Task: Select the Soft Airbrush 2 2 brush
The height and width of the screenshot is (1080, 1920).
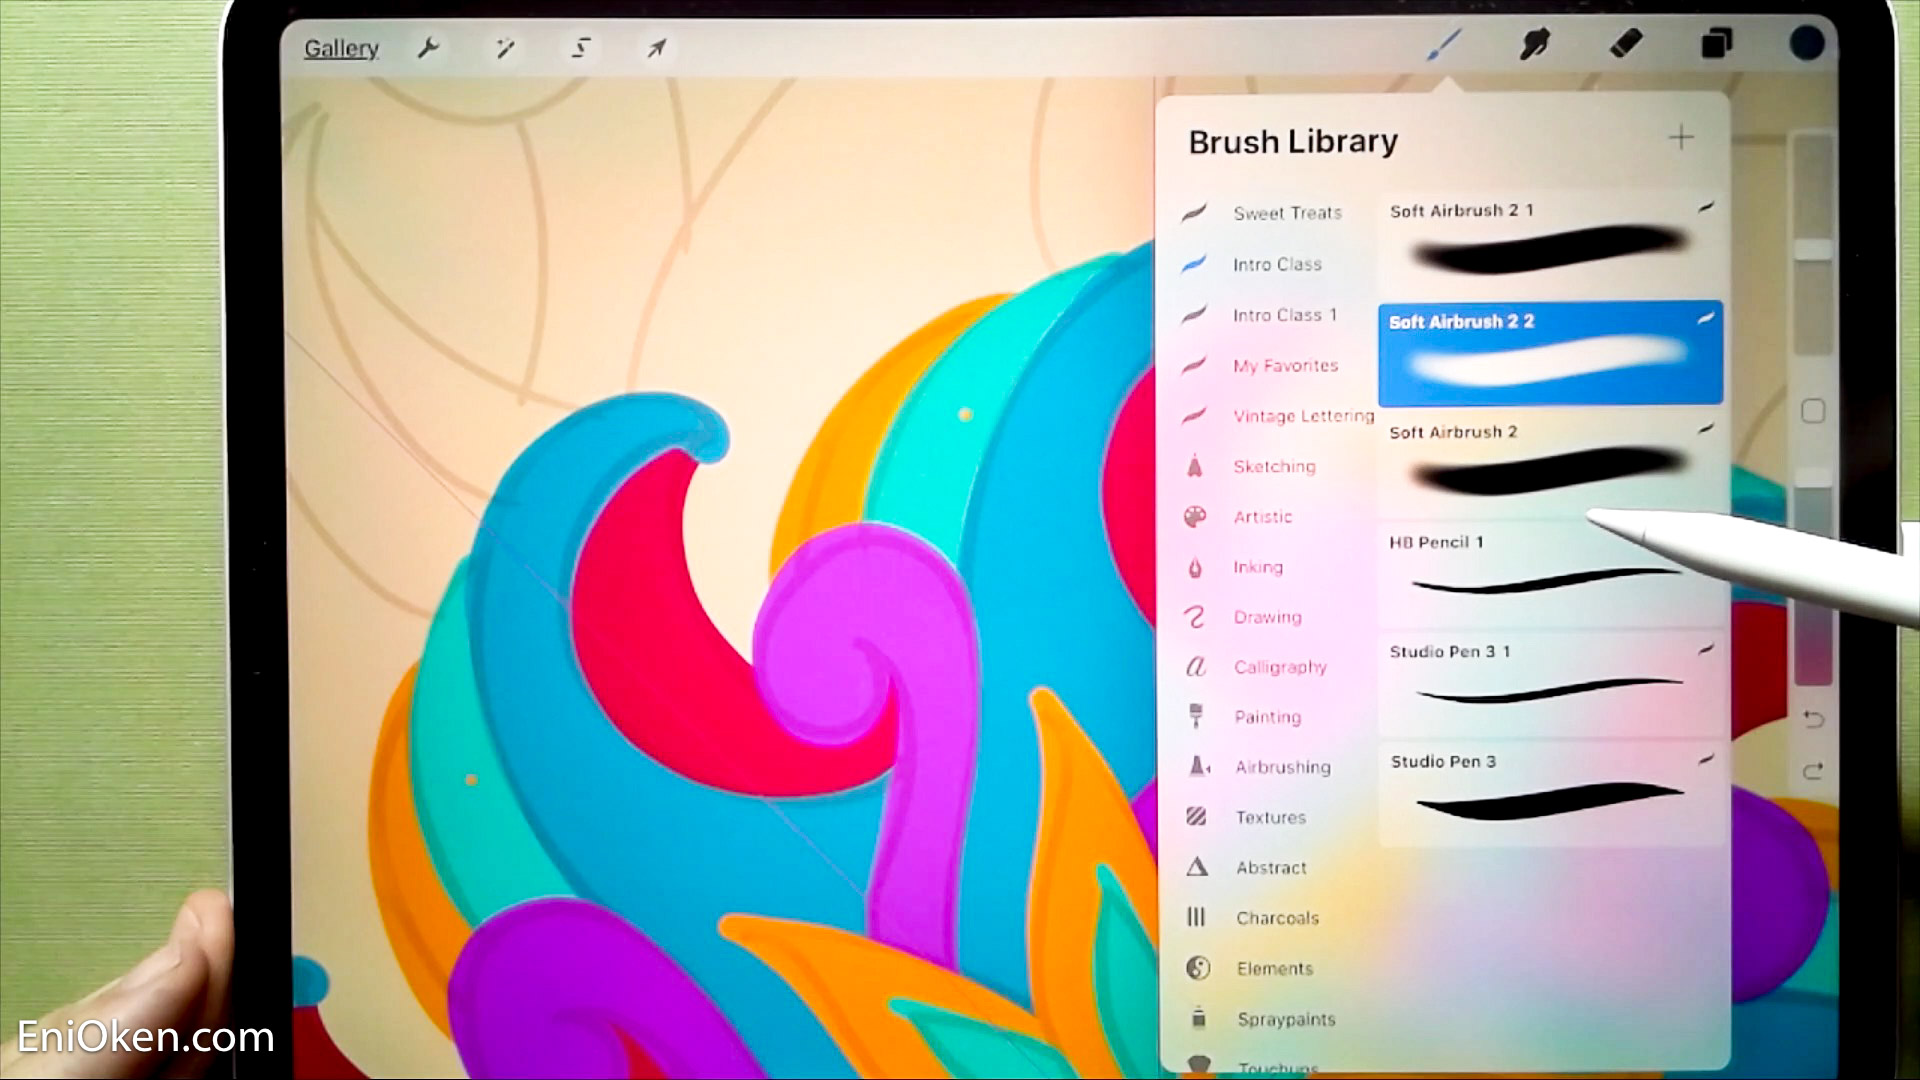Action: click(1550, 352)
